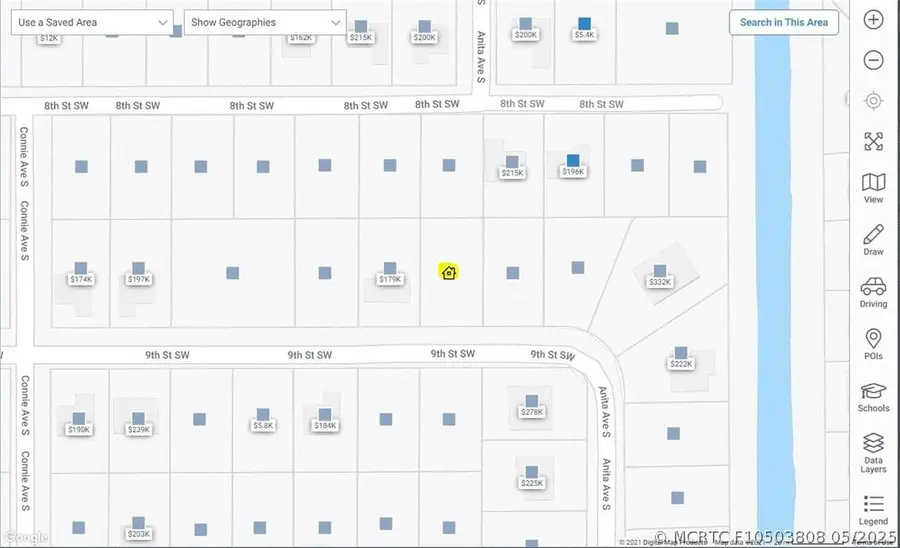
Task: Select the $5.8K property marker
Action: (263, 420)
